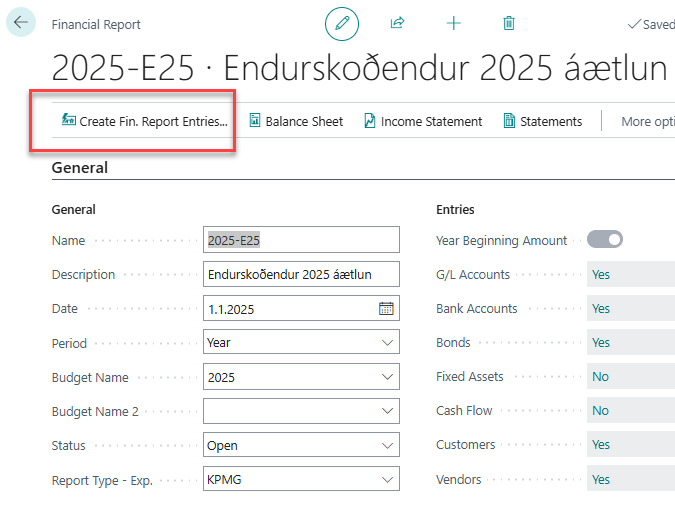The height and width of the screenshot is (515, 675).
Task: Click the Bonds Yes value
Action: tap(601, 342)
